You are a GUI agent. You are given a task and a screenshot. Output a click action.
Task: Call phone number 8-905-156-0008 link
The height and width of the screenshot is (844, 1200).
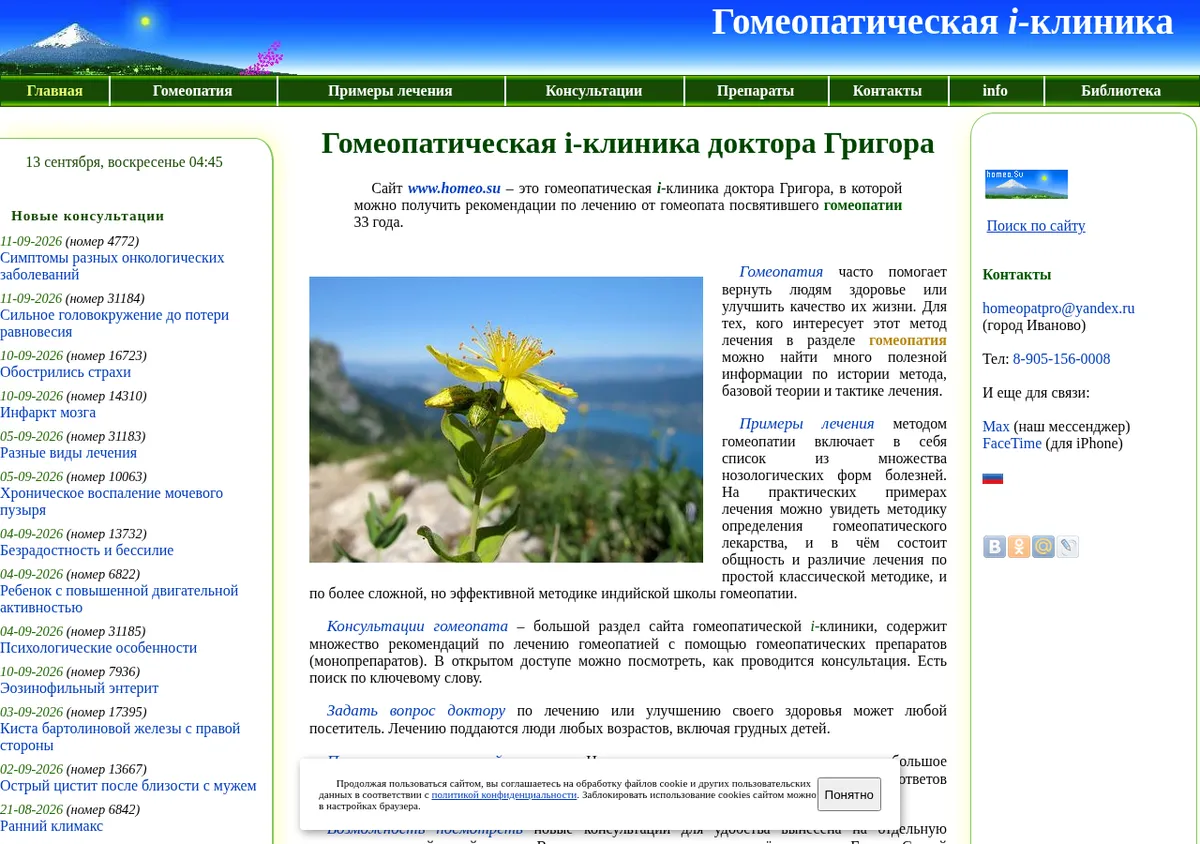click(1061, 359)
